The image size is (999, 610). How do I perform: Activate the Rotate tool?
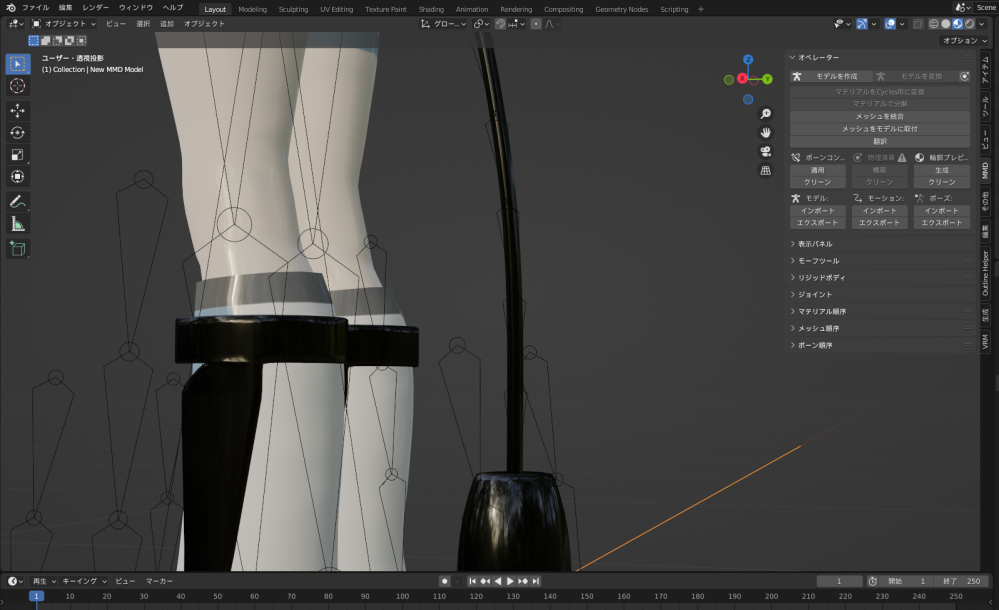point(17,133)
